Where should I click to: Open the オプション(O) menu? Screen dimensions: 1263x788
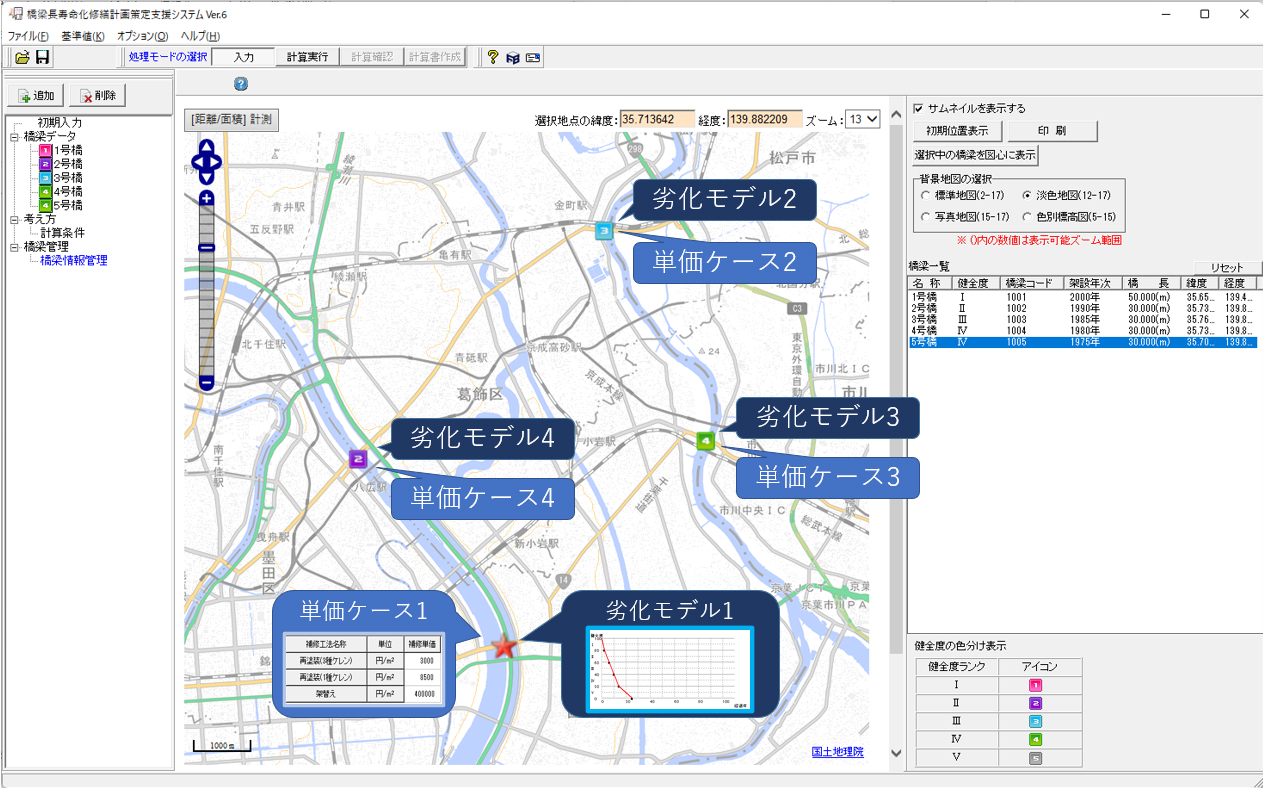143,35
